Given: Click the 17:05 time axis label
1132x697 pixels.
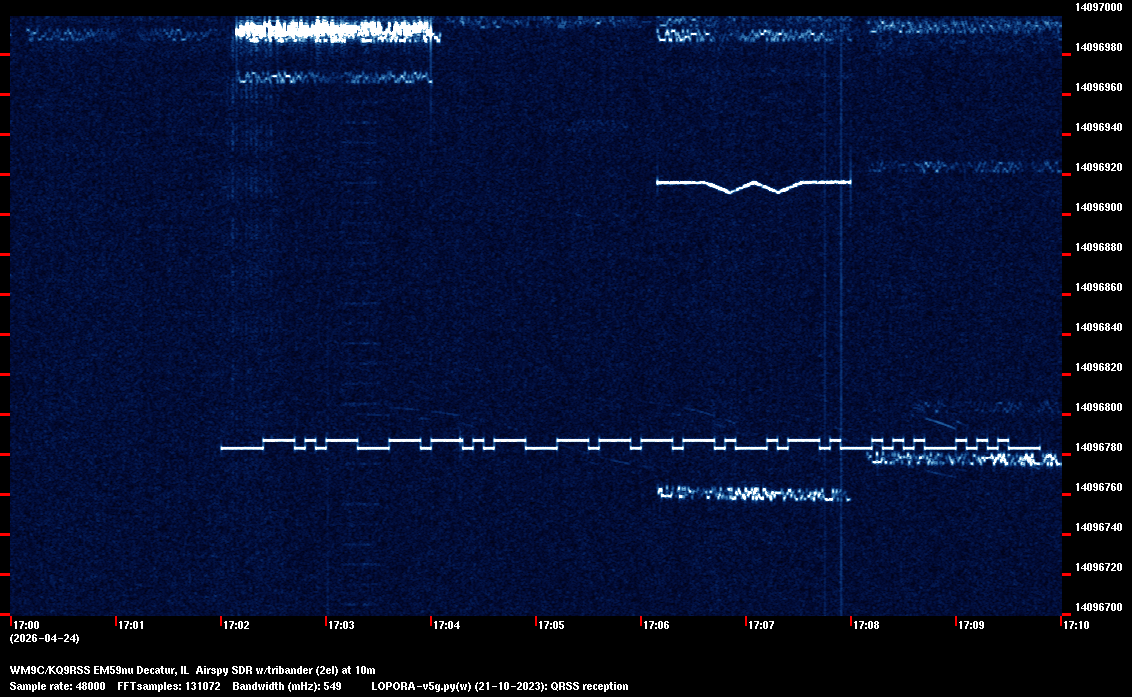Looking at the screenshot, I should point(551,625).
